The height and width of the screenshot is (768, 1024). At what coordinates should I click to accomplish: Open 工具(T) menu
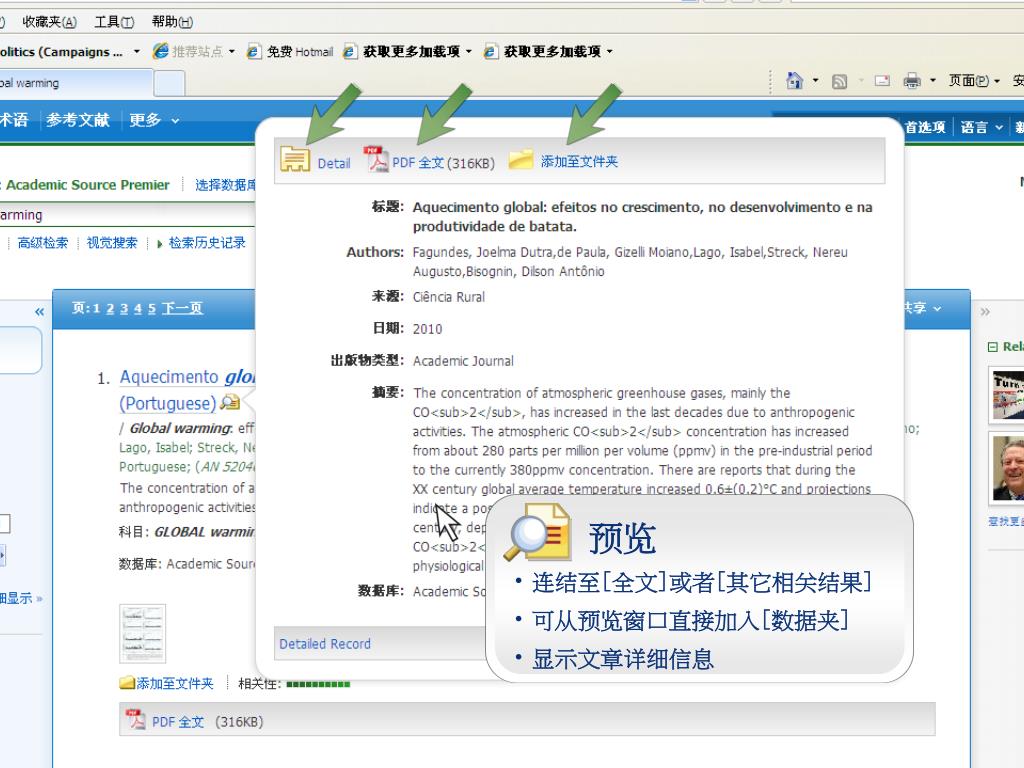click(114, 22)
